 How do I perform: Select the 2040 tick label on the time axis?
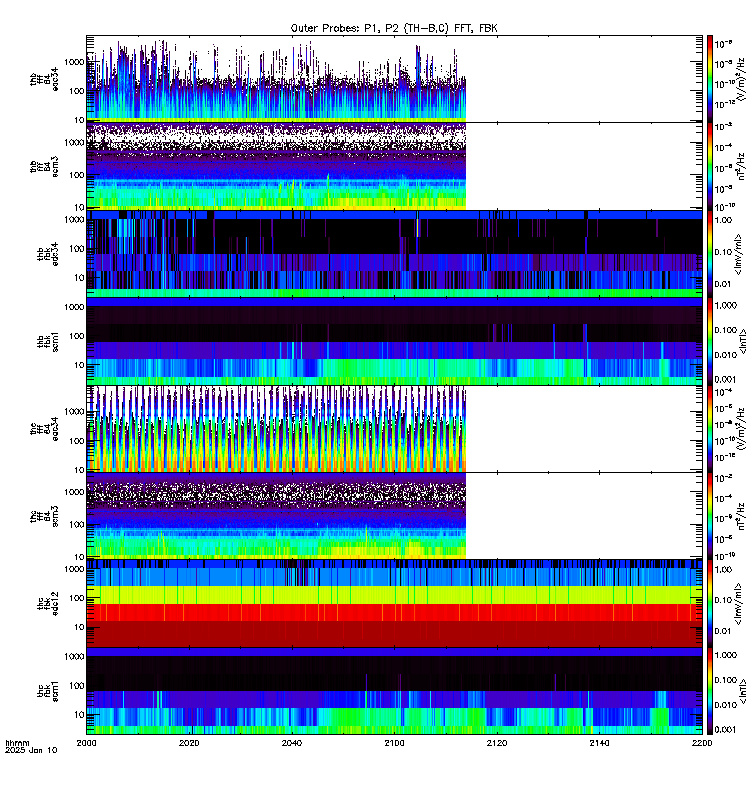(x=291, y=743)
